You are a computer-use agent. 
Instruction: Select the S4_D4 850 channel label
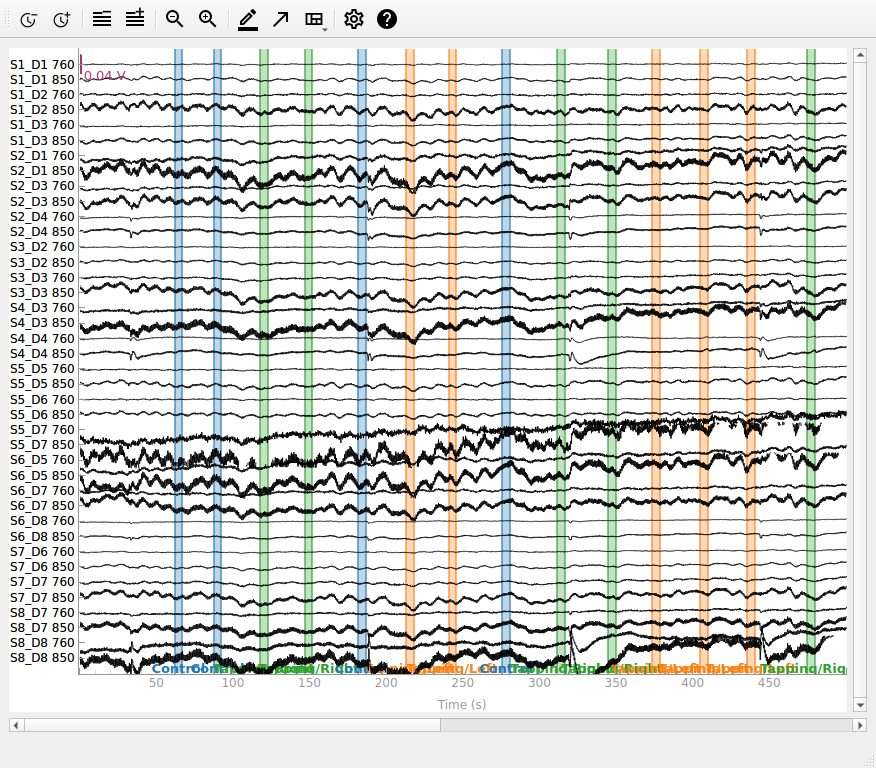pos(42,354)
